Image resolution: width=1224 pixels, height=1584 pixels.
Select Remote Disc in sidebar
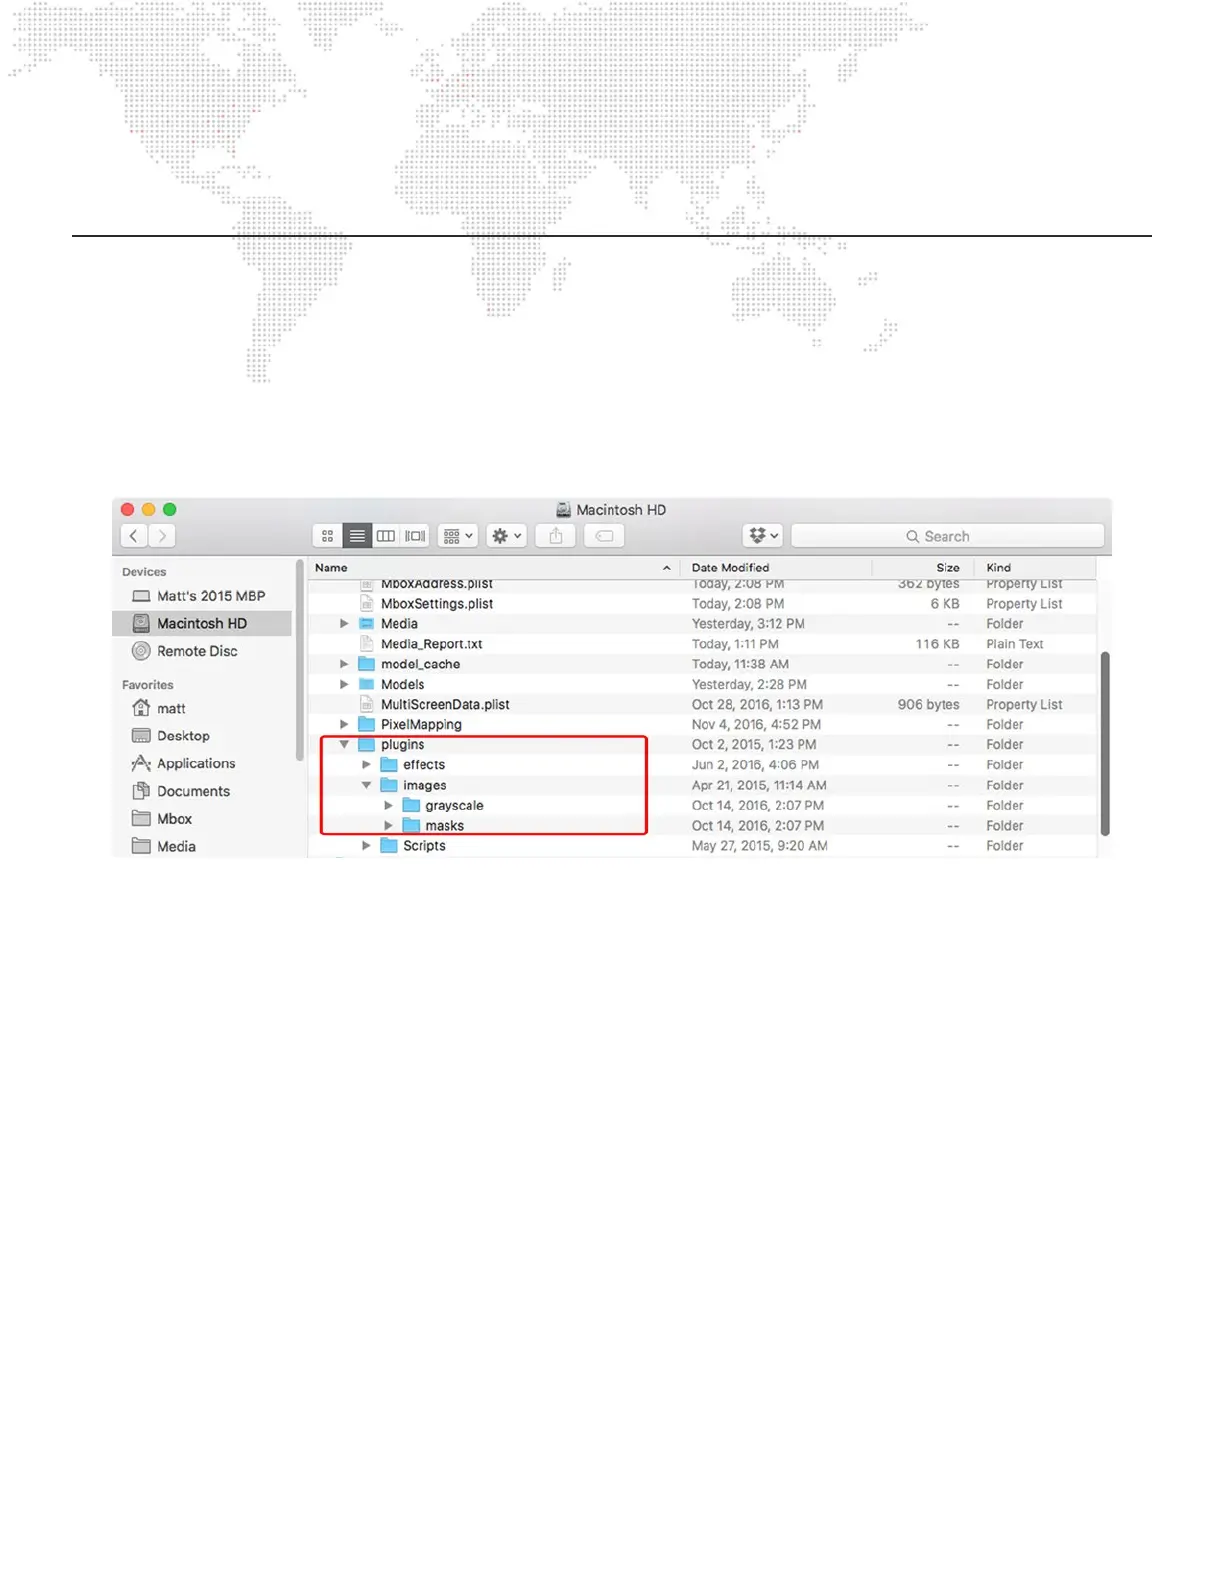click(202, 651)
